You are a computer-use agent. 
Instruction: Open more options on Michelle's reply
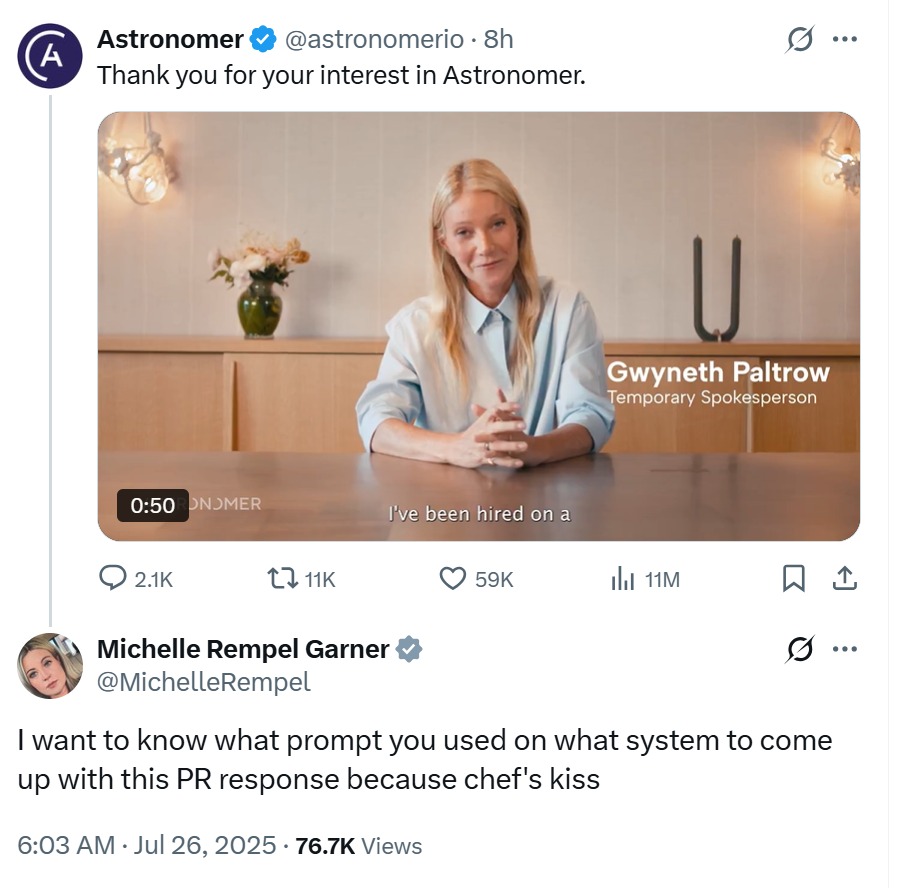(845, 649)
